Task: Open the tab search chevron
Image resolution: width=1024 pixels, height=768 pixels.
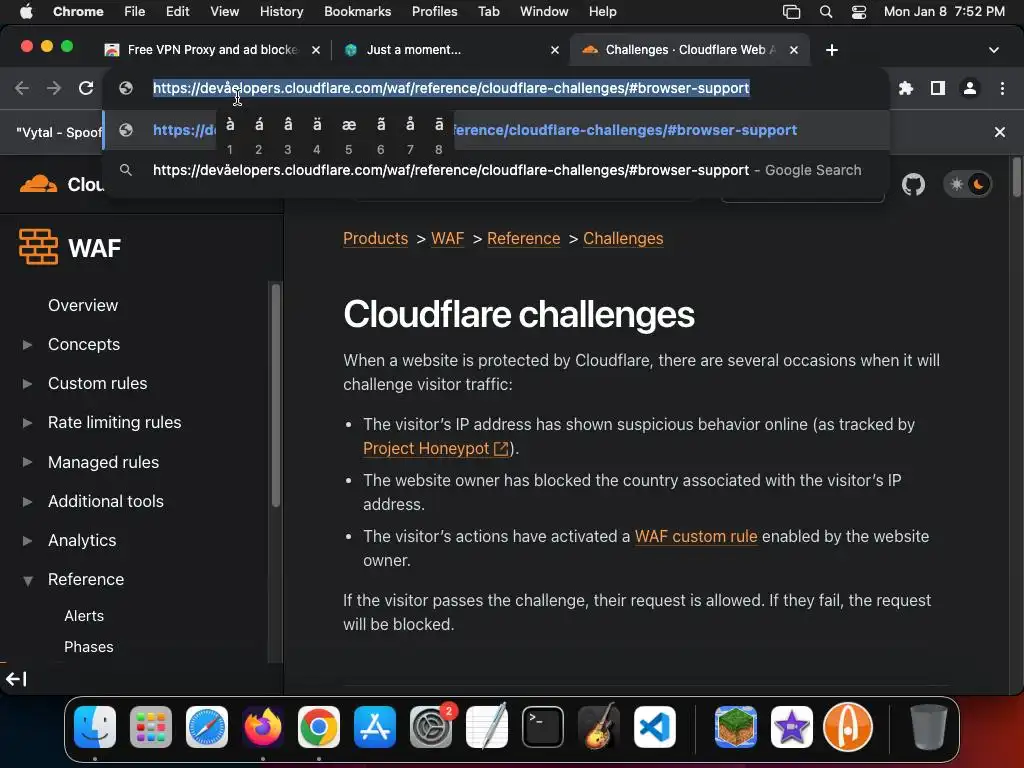Action: [993, 50]
